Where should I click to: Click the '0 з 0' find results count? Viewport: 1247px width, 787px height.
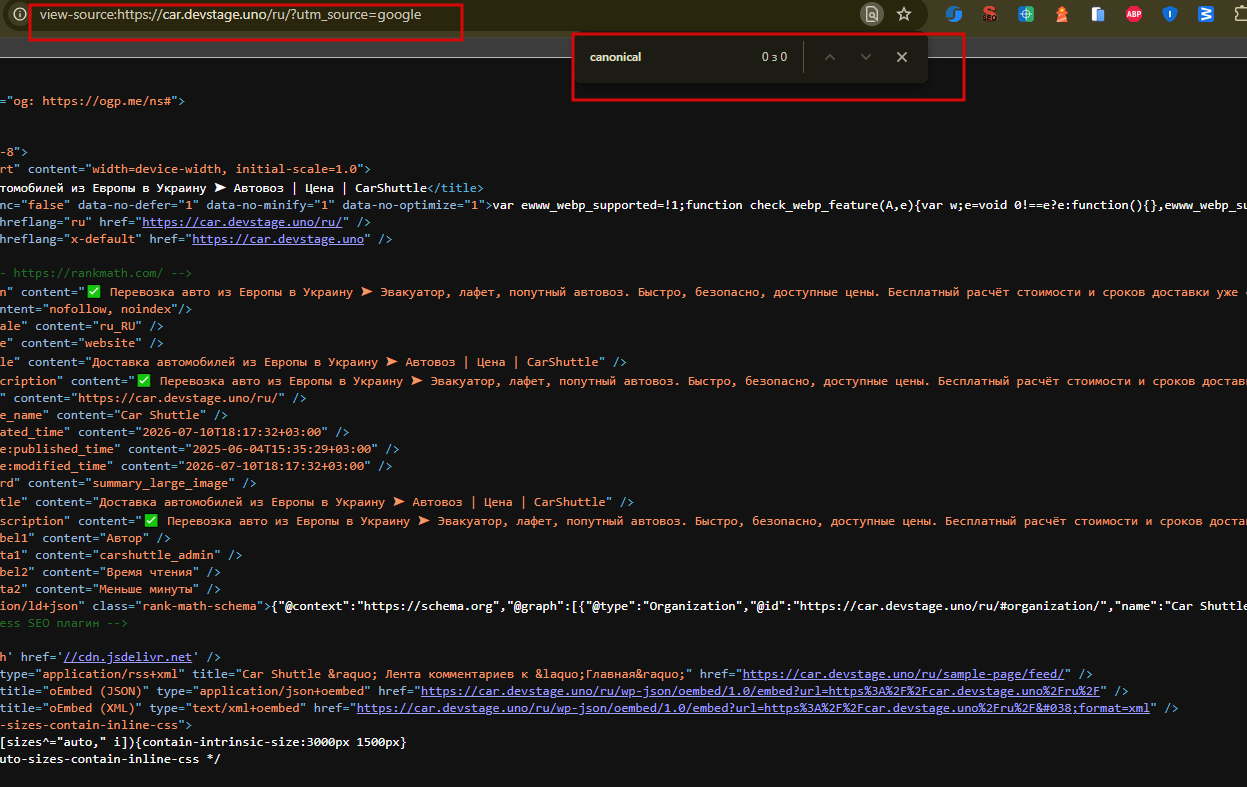774,57
